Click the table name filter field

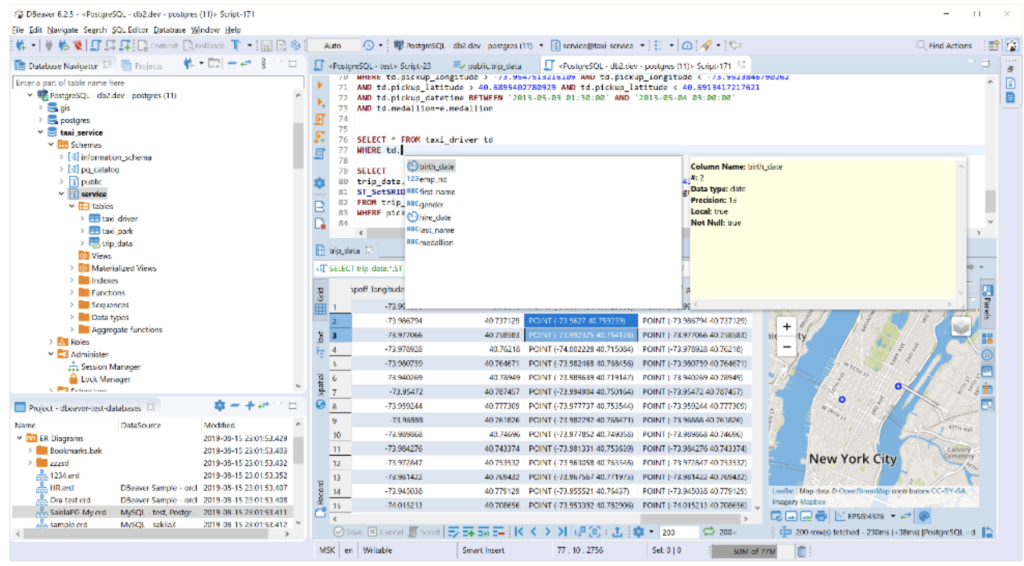click(x=158, y=83)
